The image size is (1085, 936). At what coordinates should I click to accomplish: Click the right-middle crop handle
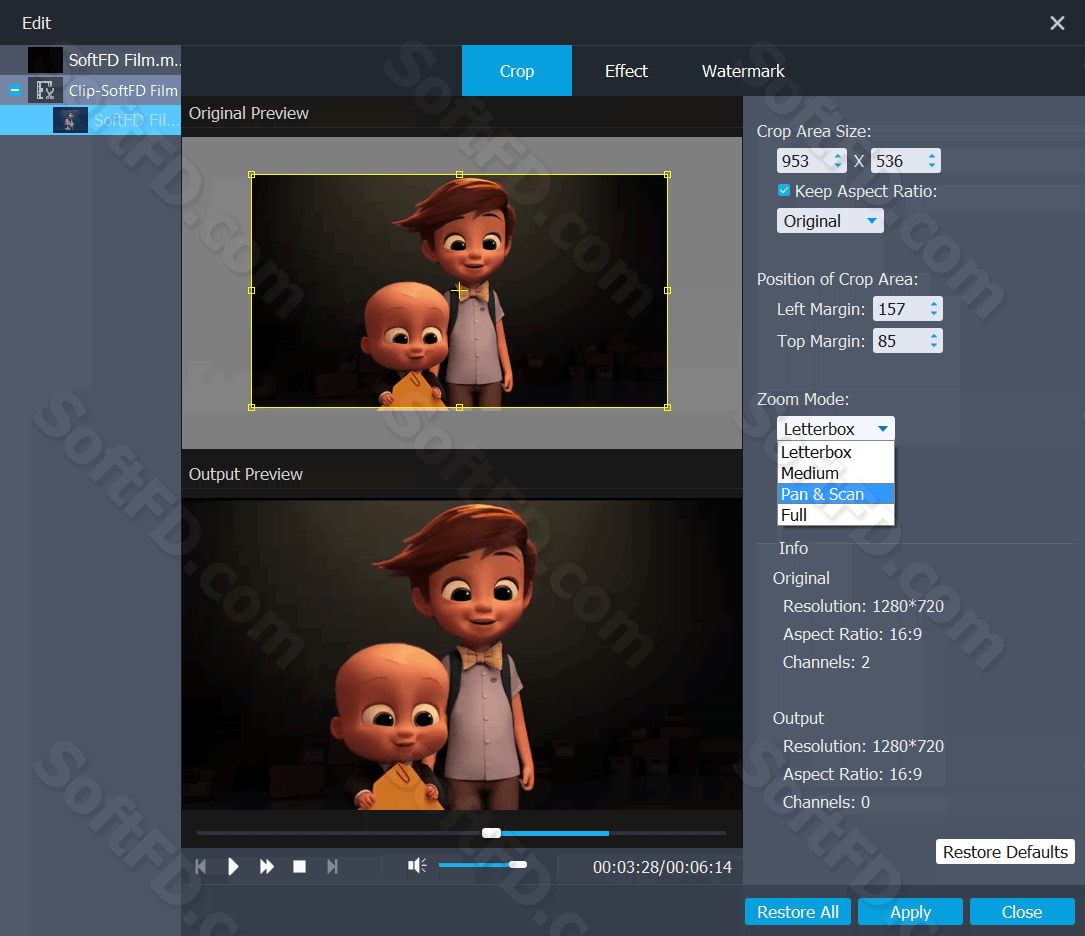tap(667, 291)
